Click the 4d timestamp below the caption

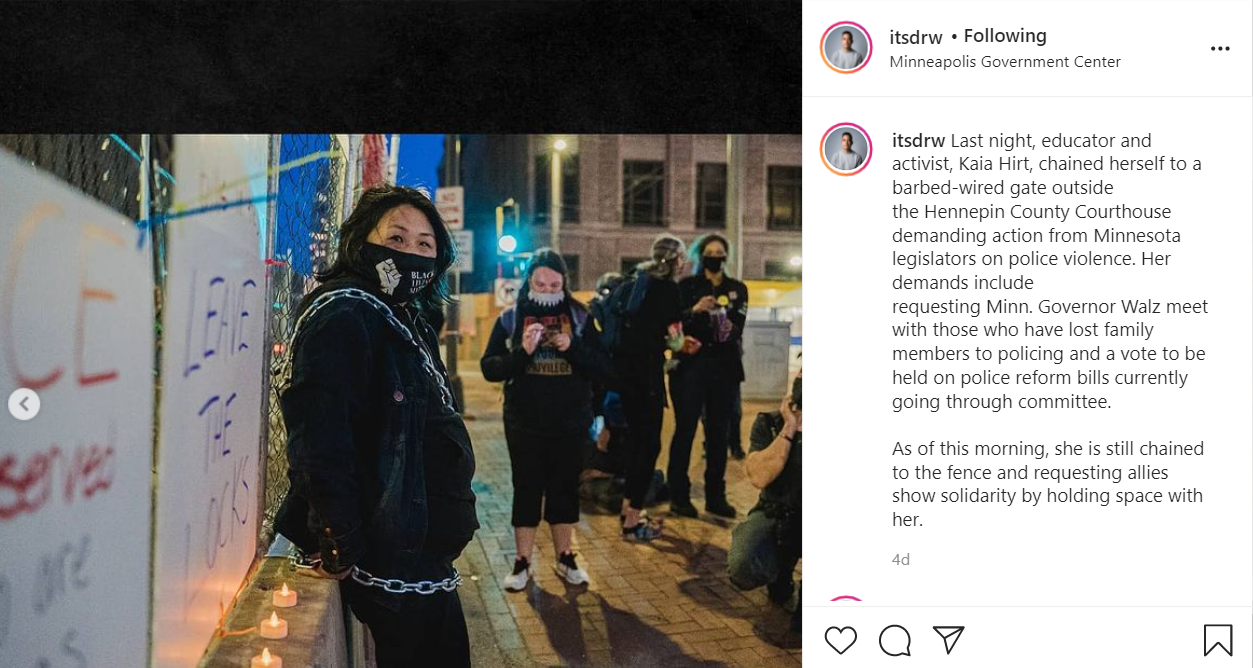tap(901, 560)
